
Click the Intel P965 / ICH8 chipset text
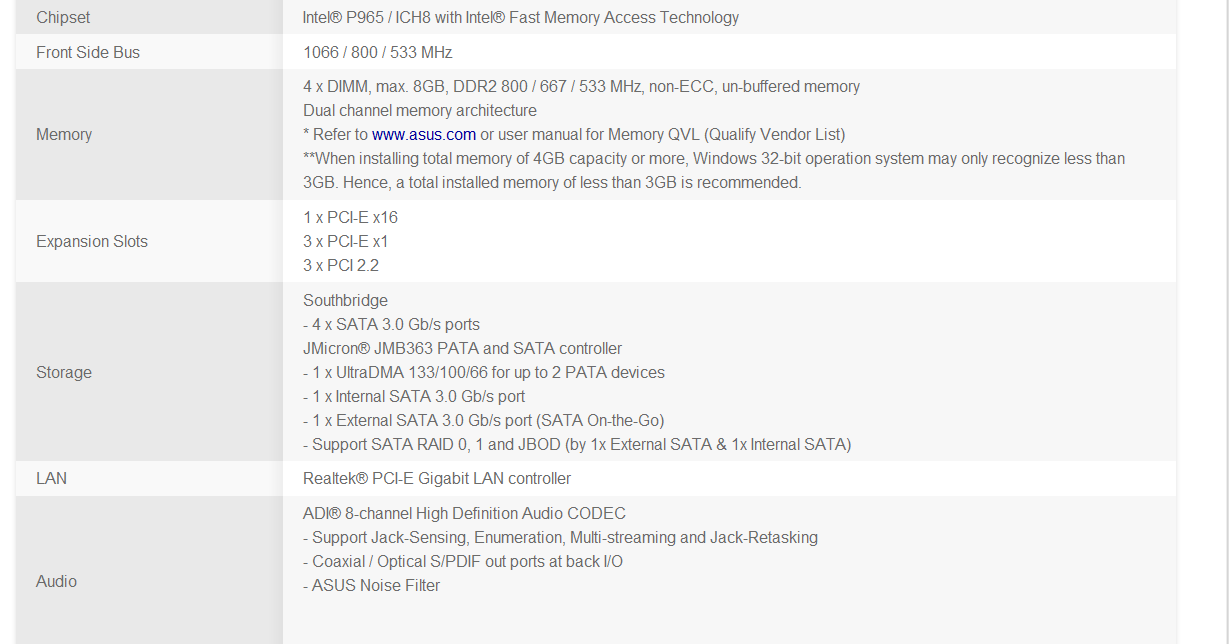(521, 17)
